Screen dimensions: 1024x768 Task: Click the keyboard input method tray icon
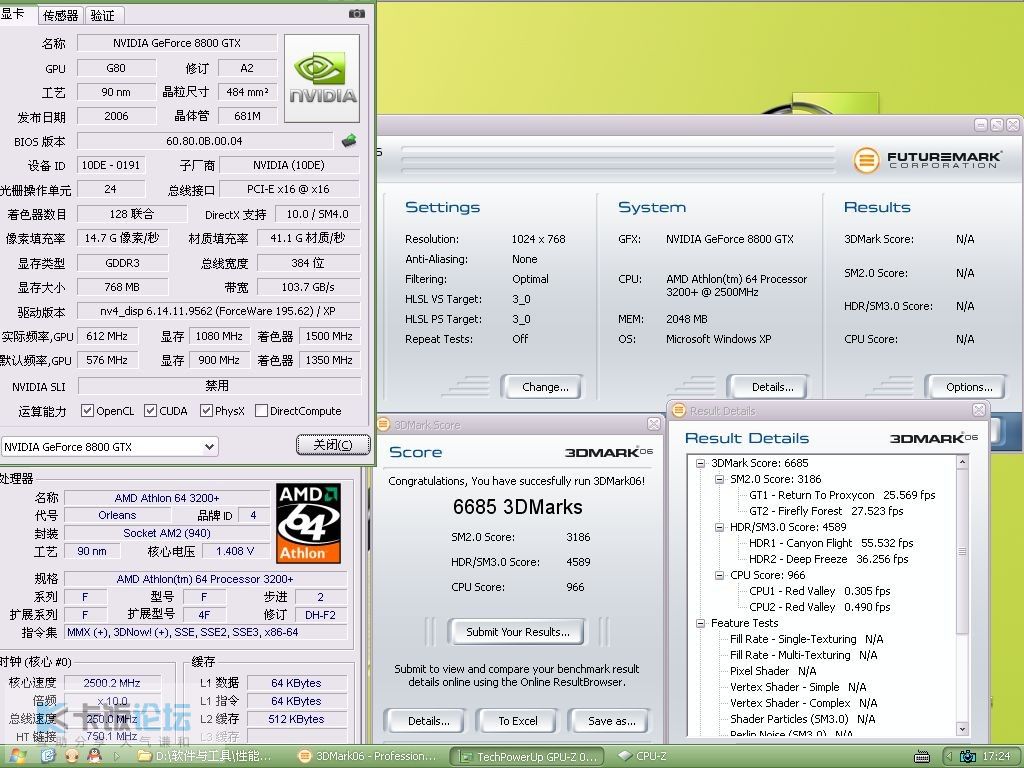click(921, 756)
